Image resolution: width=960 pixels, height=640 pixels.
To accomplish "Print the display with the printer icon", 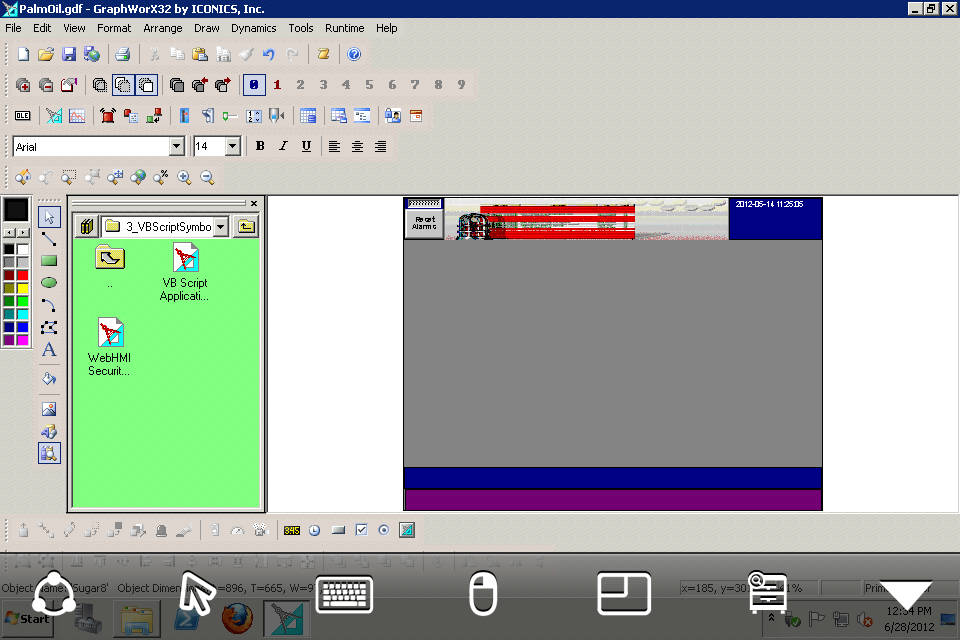I will coord(122,55).
